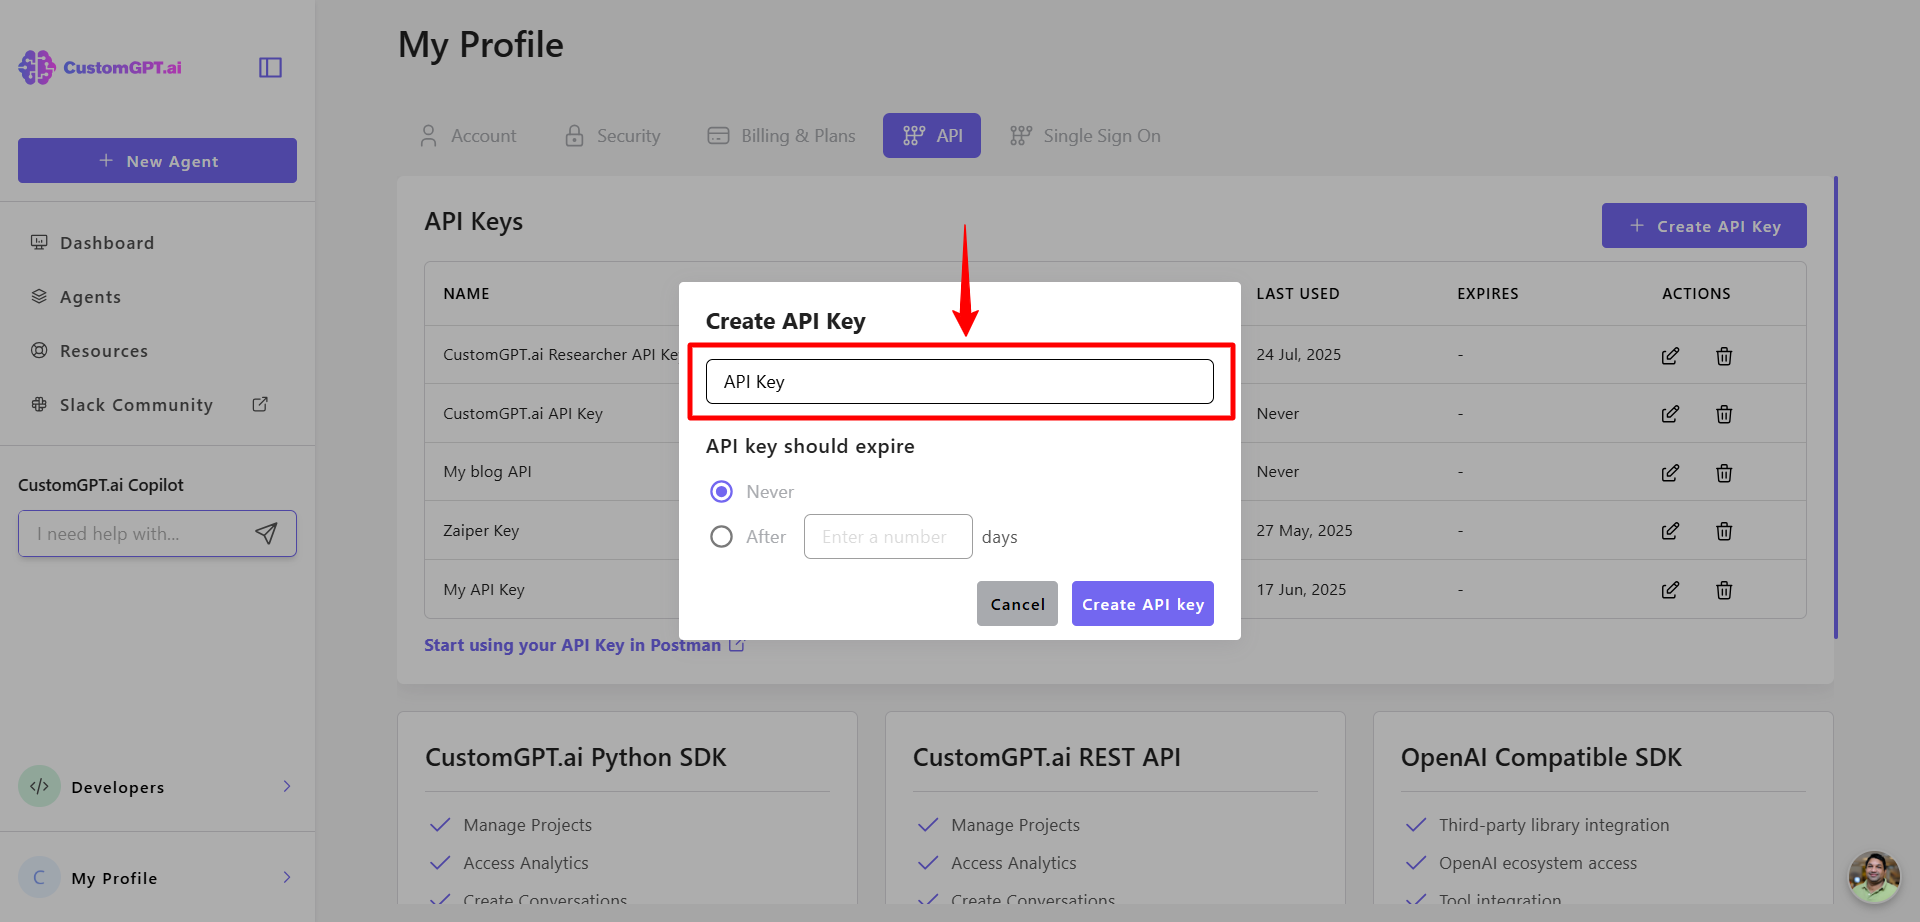Edit the My blog API key
1920x922 pixels.
pos(1670,473)
